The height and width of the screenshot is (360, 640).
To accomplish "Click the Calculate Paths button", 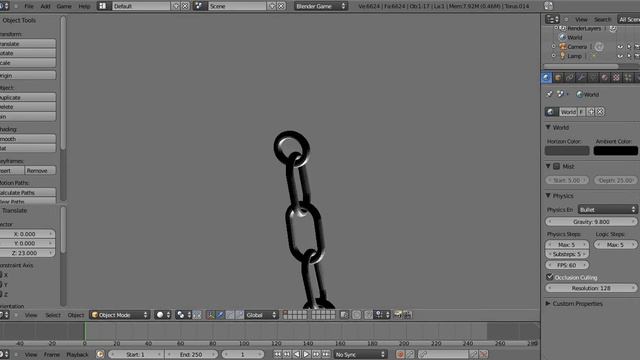I will [28, 192].
